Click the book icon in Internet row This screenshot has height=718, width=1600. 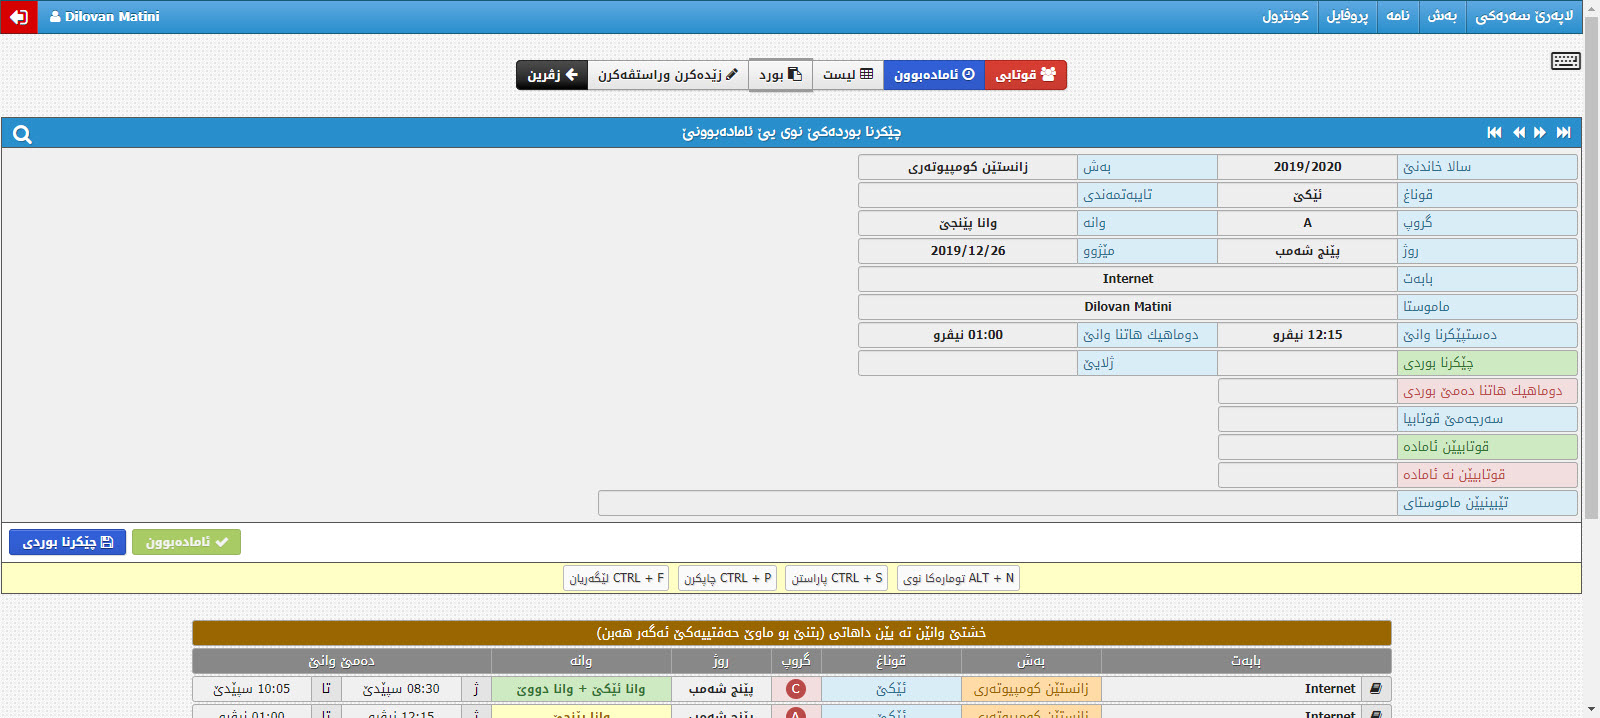pyautogui.click(x=1376, y=689)
